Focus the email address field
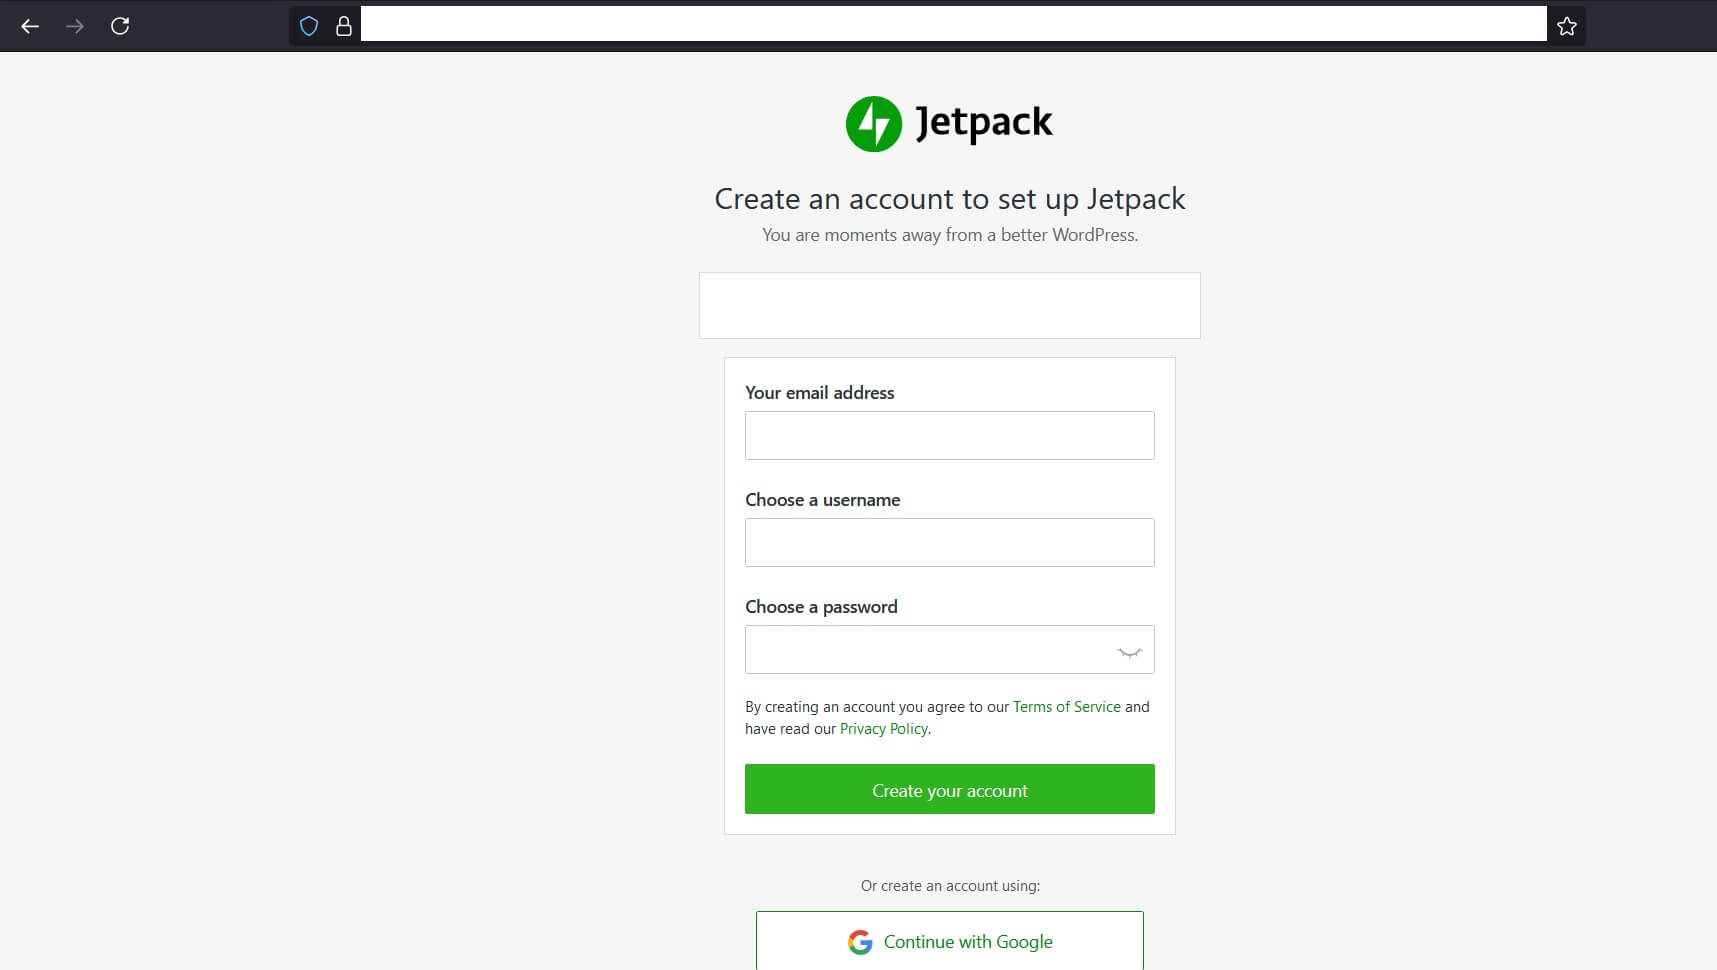Screen dimensions: 1717x970 click(950, 435)
